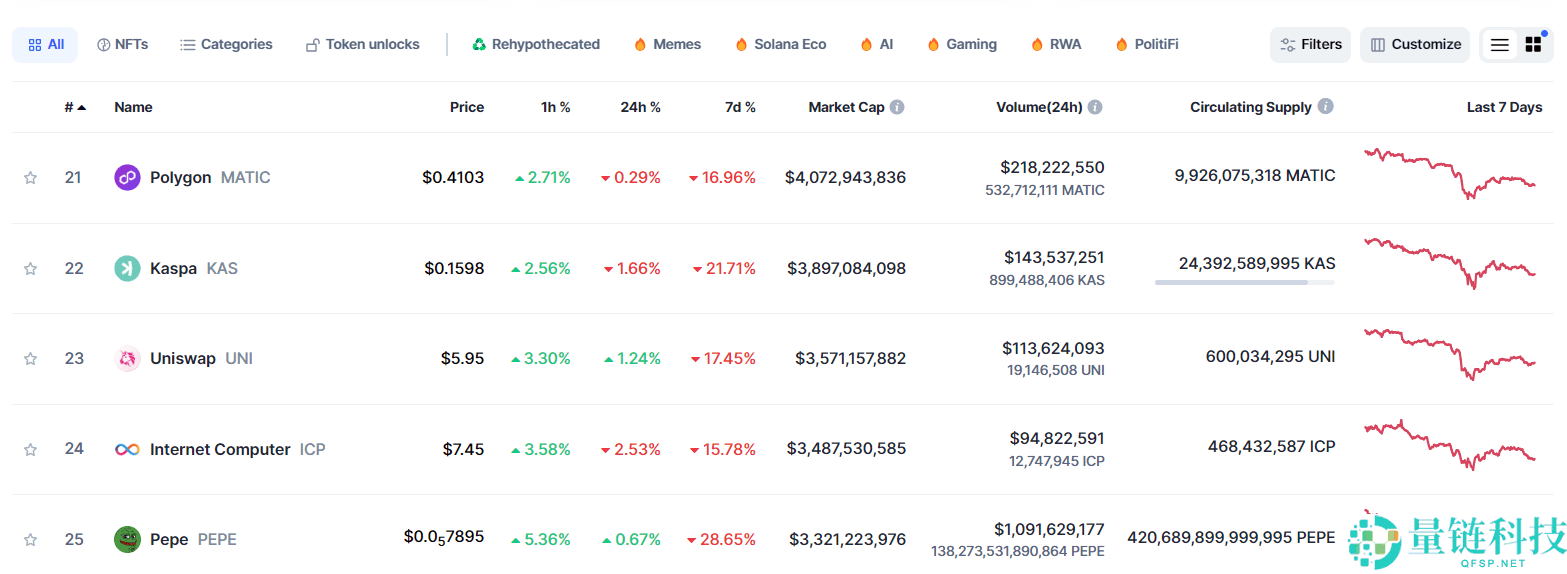This screenshot has height=574, width=1567.
Task: Click the Internet Computer infinity logo
Action: click(128, 449)
